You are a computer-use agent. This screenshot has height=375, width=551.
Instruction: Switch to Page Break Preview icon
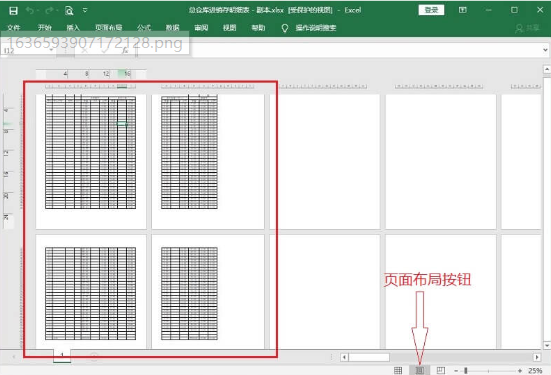[441, 370]
